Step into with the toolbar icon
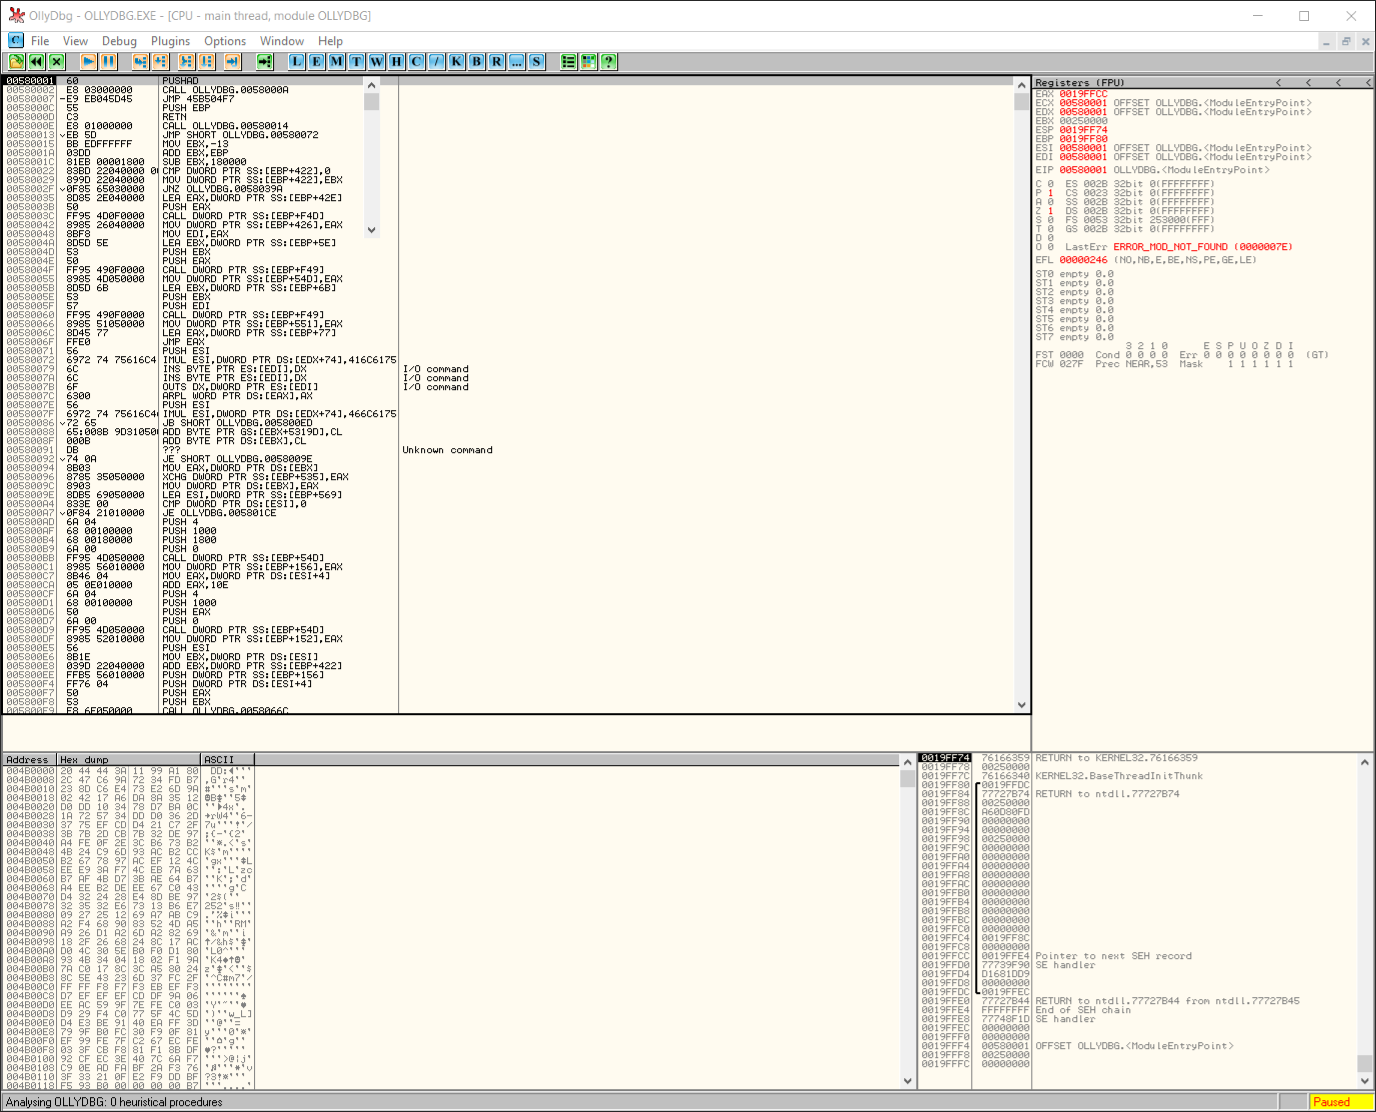 pyautogui.click(x=141, y=62)
